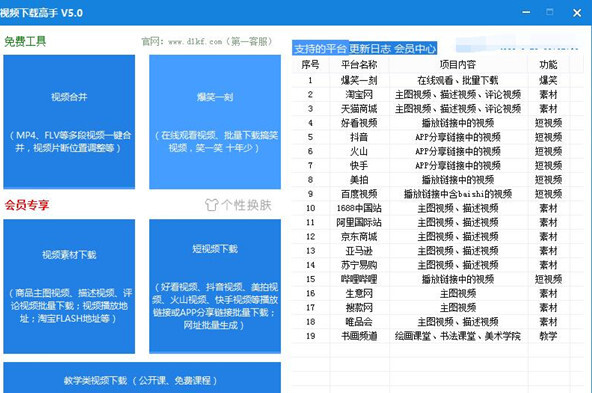Select the 快手 platform cell
This screenshot has width=592, height=393.
pos(359,165)
